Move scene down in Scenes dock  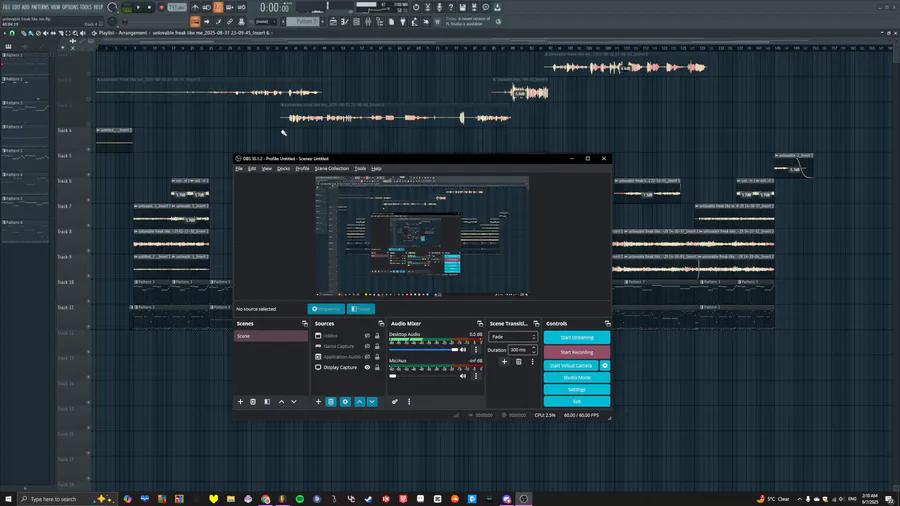pyautogui.click(x=294, y=402)
